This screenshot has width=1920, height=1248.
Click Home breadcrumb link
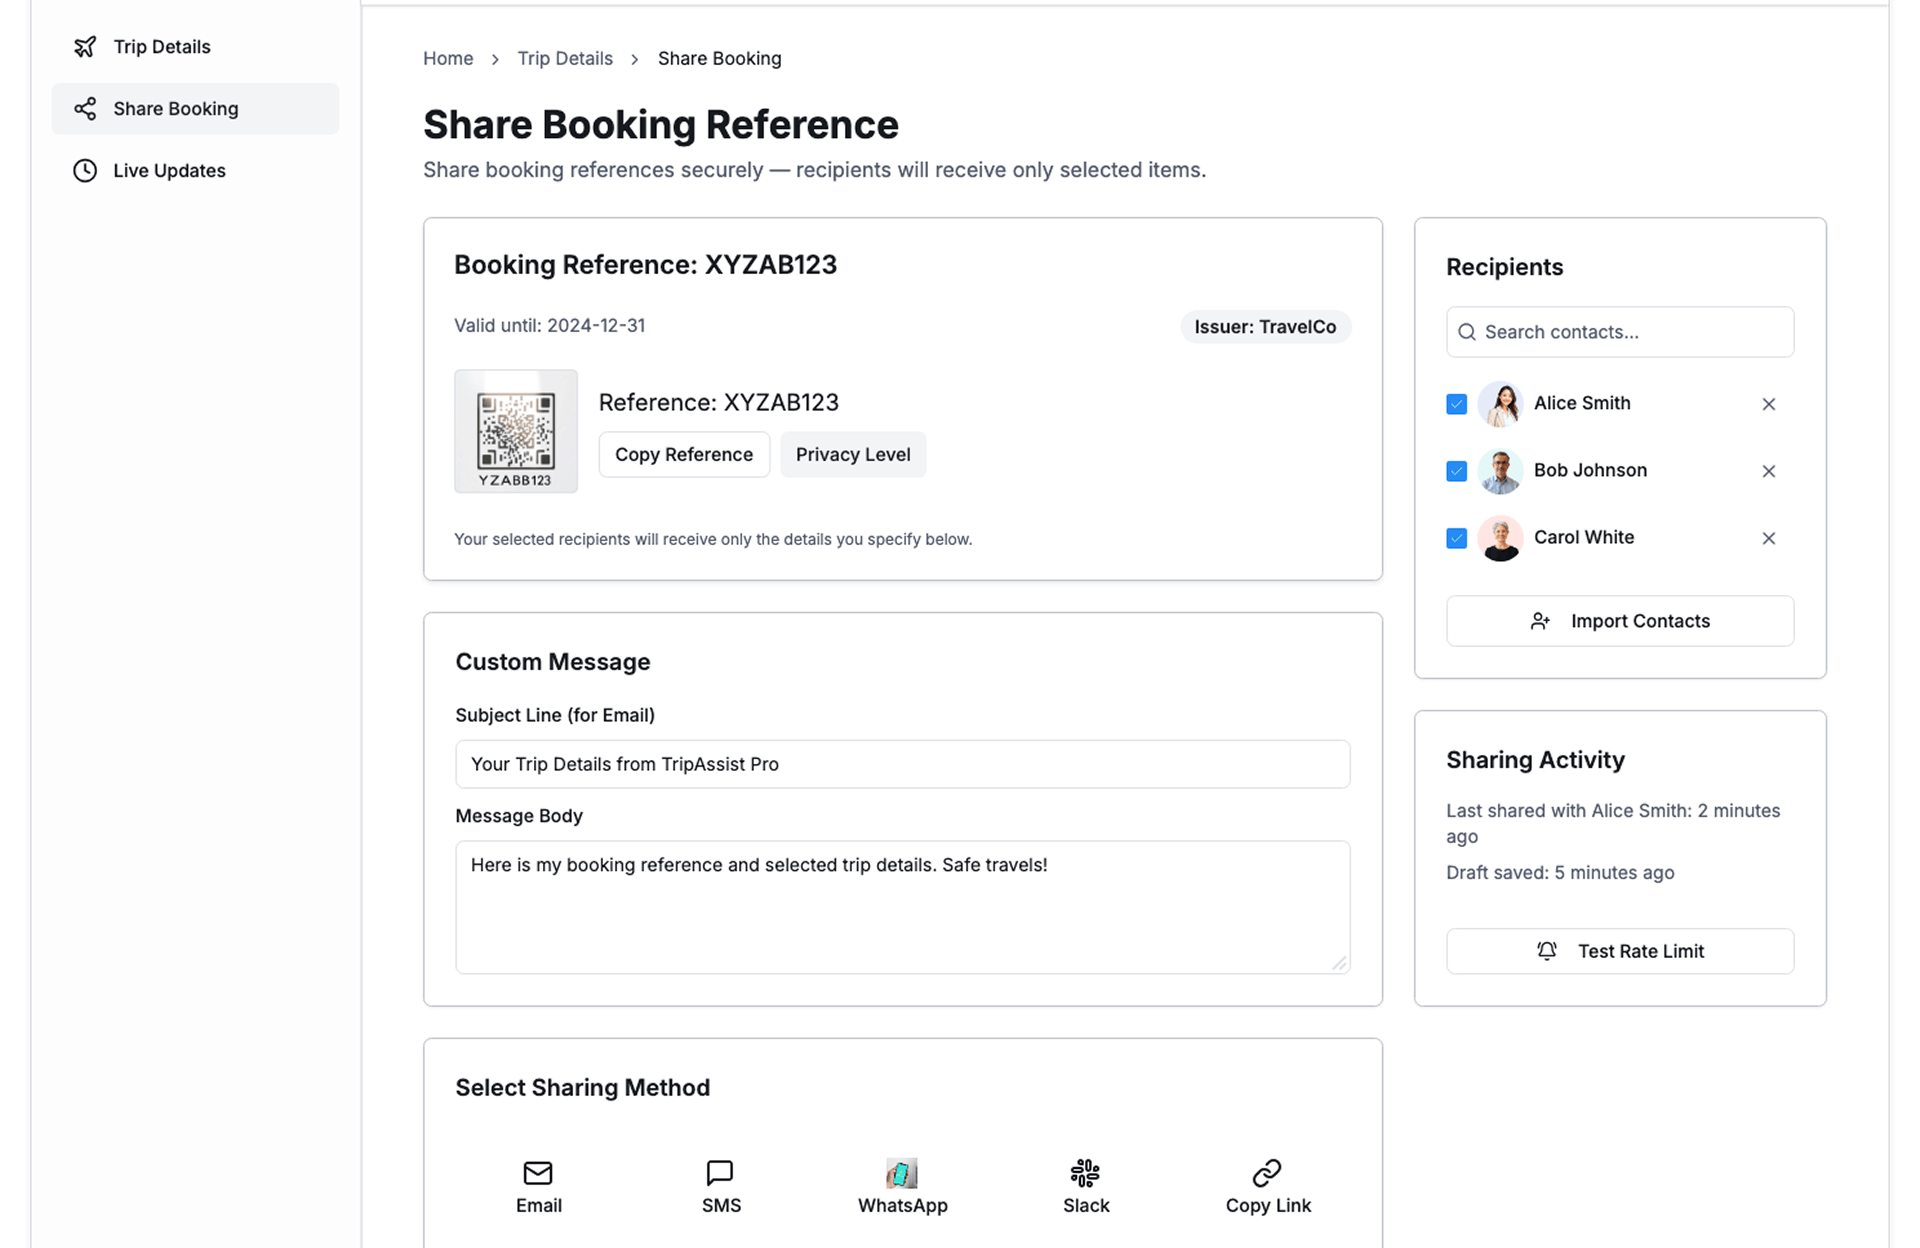pos(448,59)
